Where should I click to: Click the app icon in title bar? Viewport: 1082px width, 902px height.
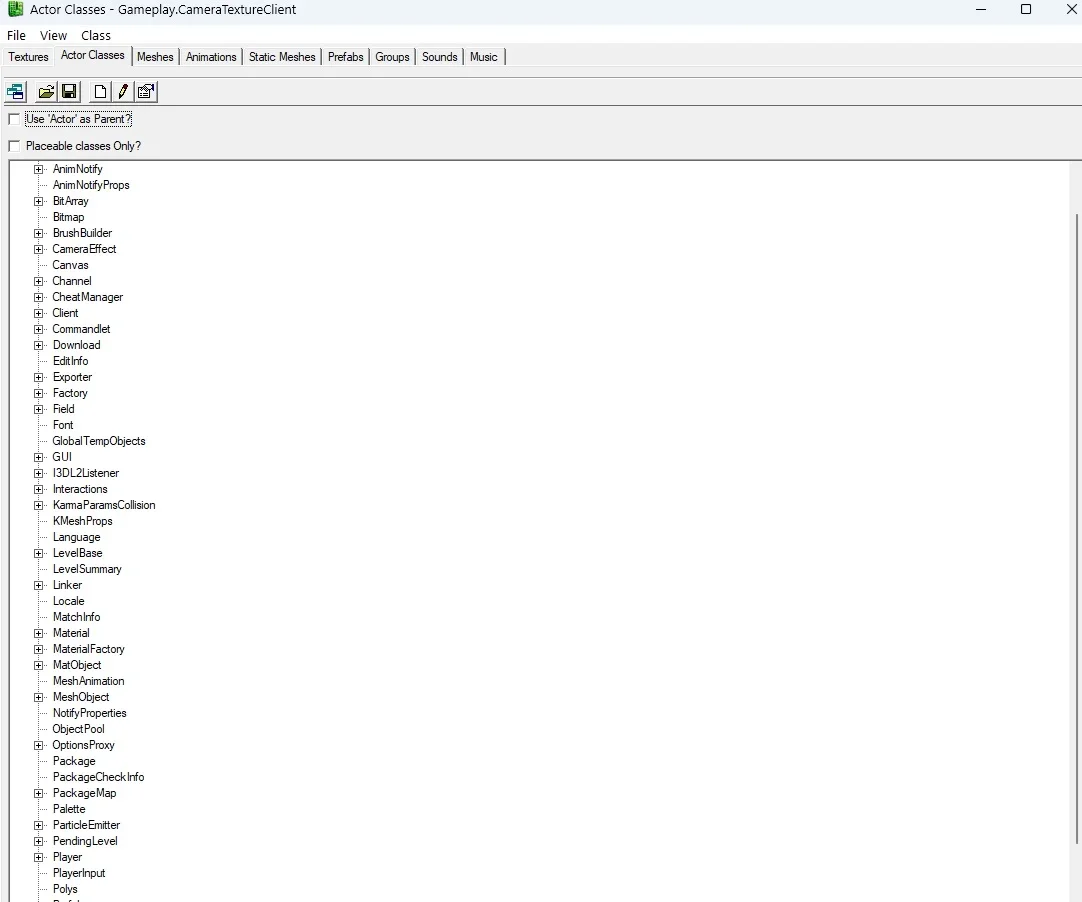15,9
